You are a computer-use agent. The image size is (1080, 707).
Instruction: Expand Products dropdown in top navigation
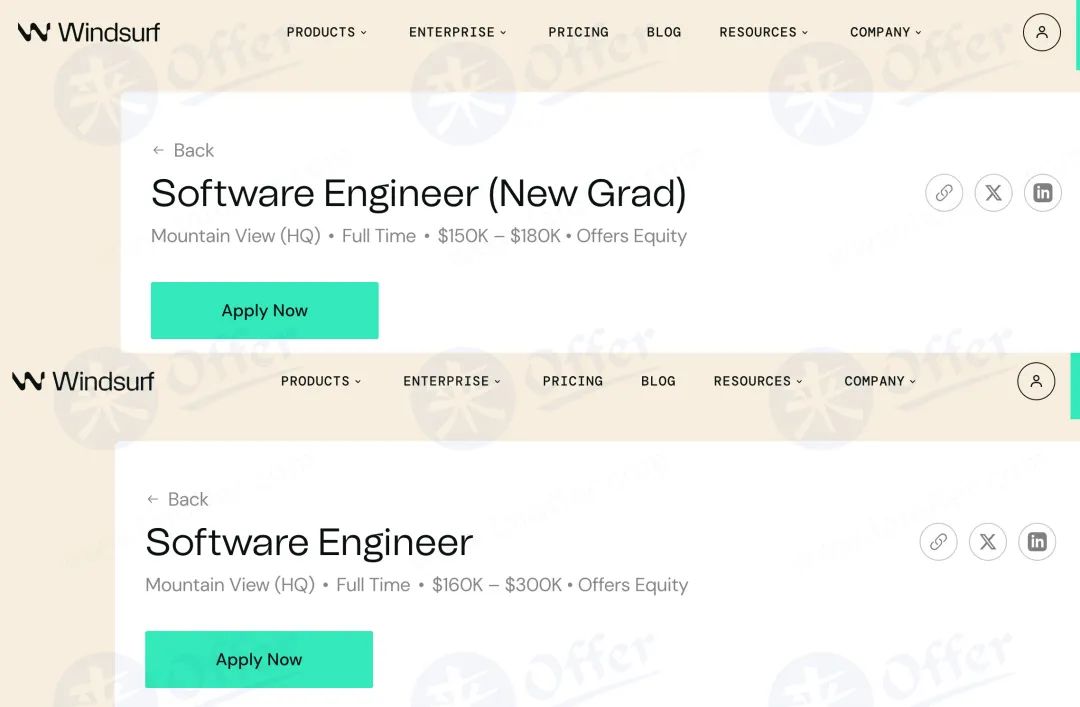pos(327,32)
